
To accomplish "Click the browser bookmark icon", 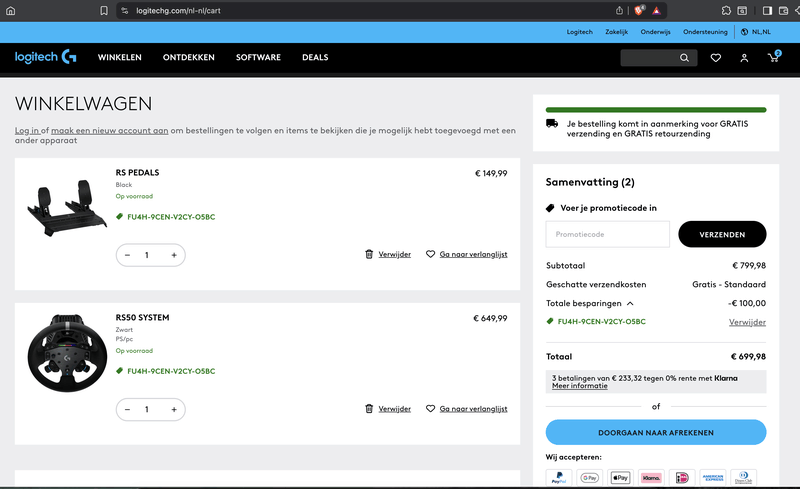I will tap(104, 11).
